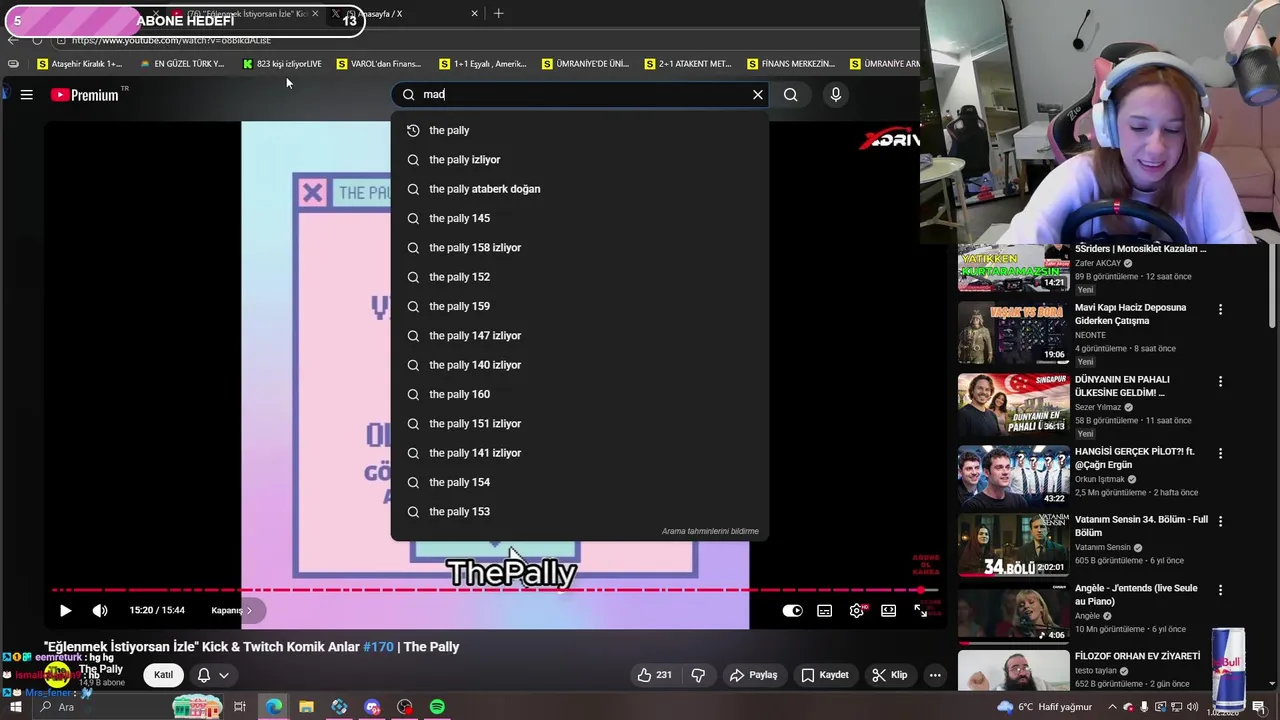Open options for Angèle J'entends video
The image size is (1280, 720).
pyautogui.click(x=1220, y=591)
